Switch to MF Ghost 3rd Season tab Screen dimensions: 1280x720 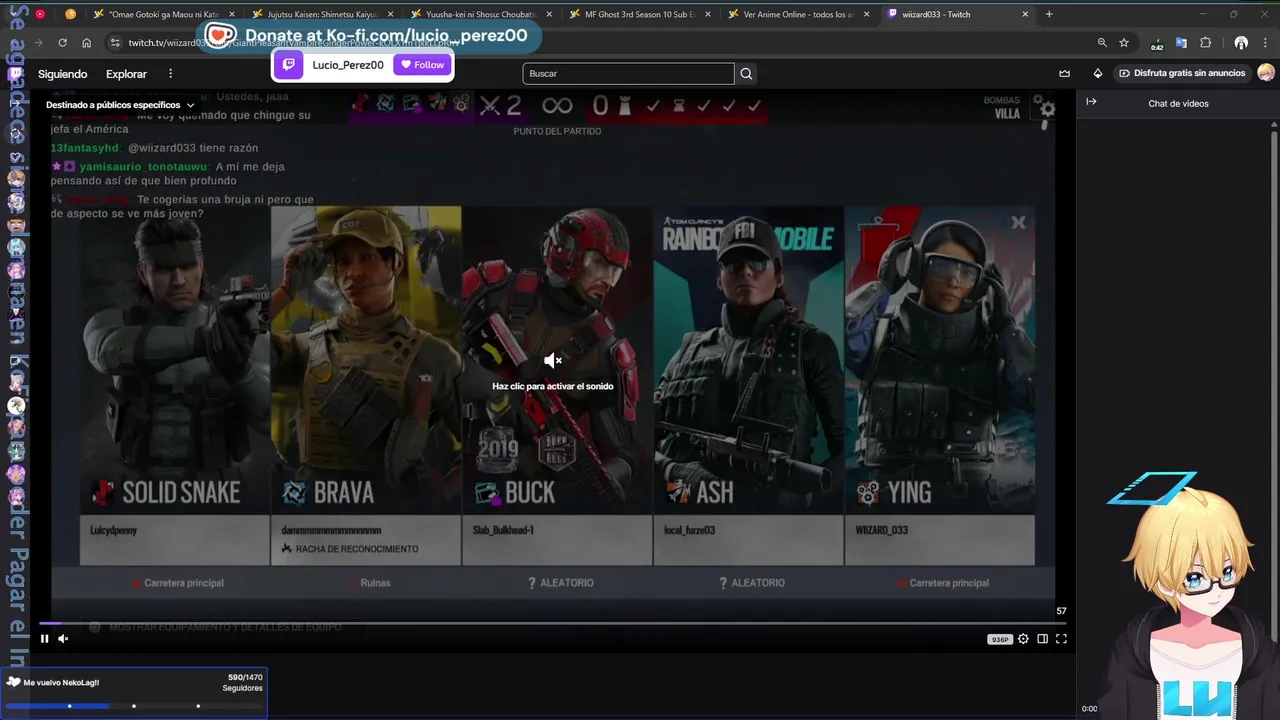[x=640, y=14]
